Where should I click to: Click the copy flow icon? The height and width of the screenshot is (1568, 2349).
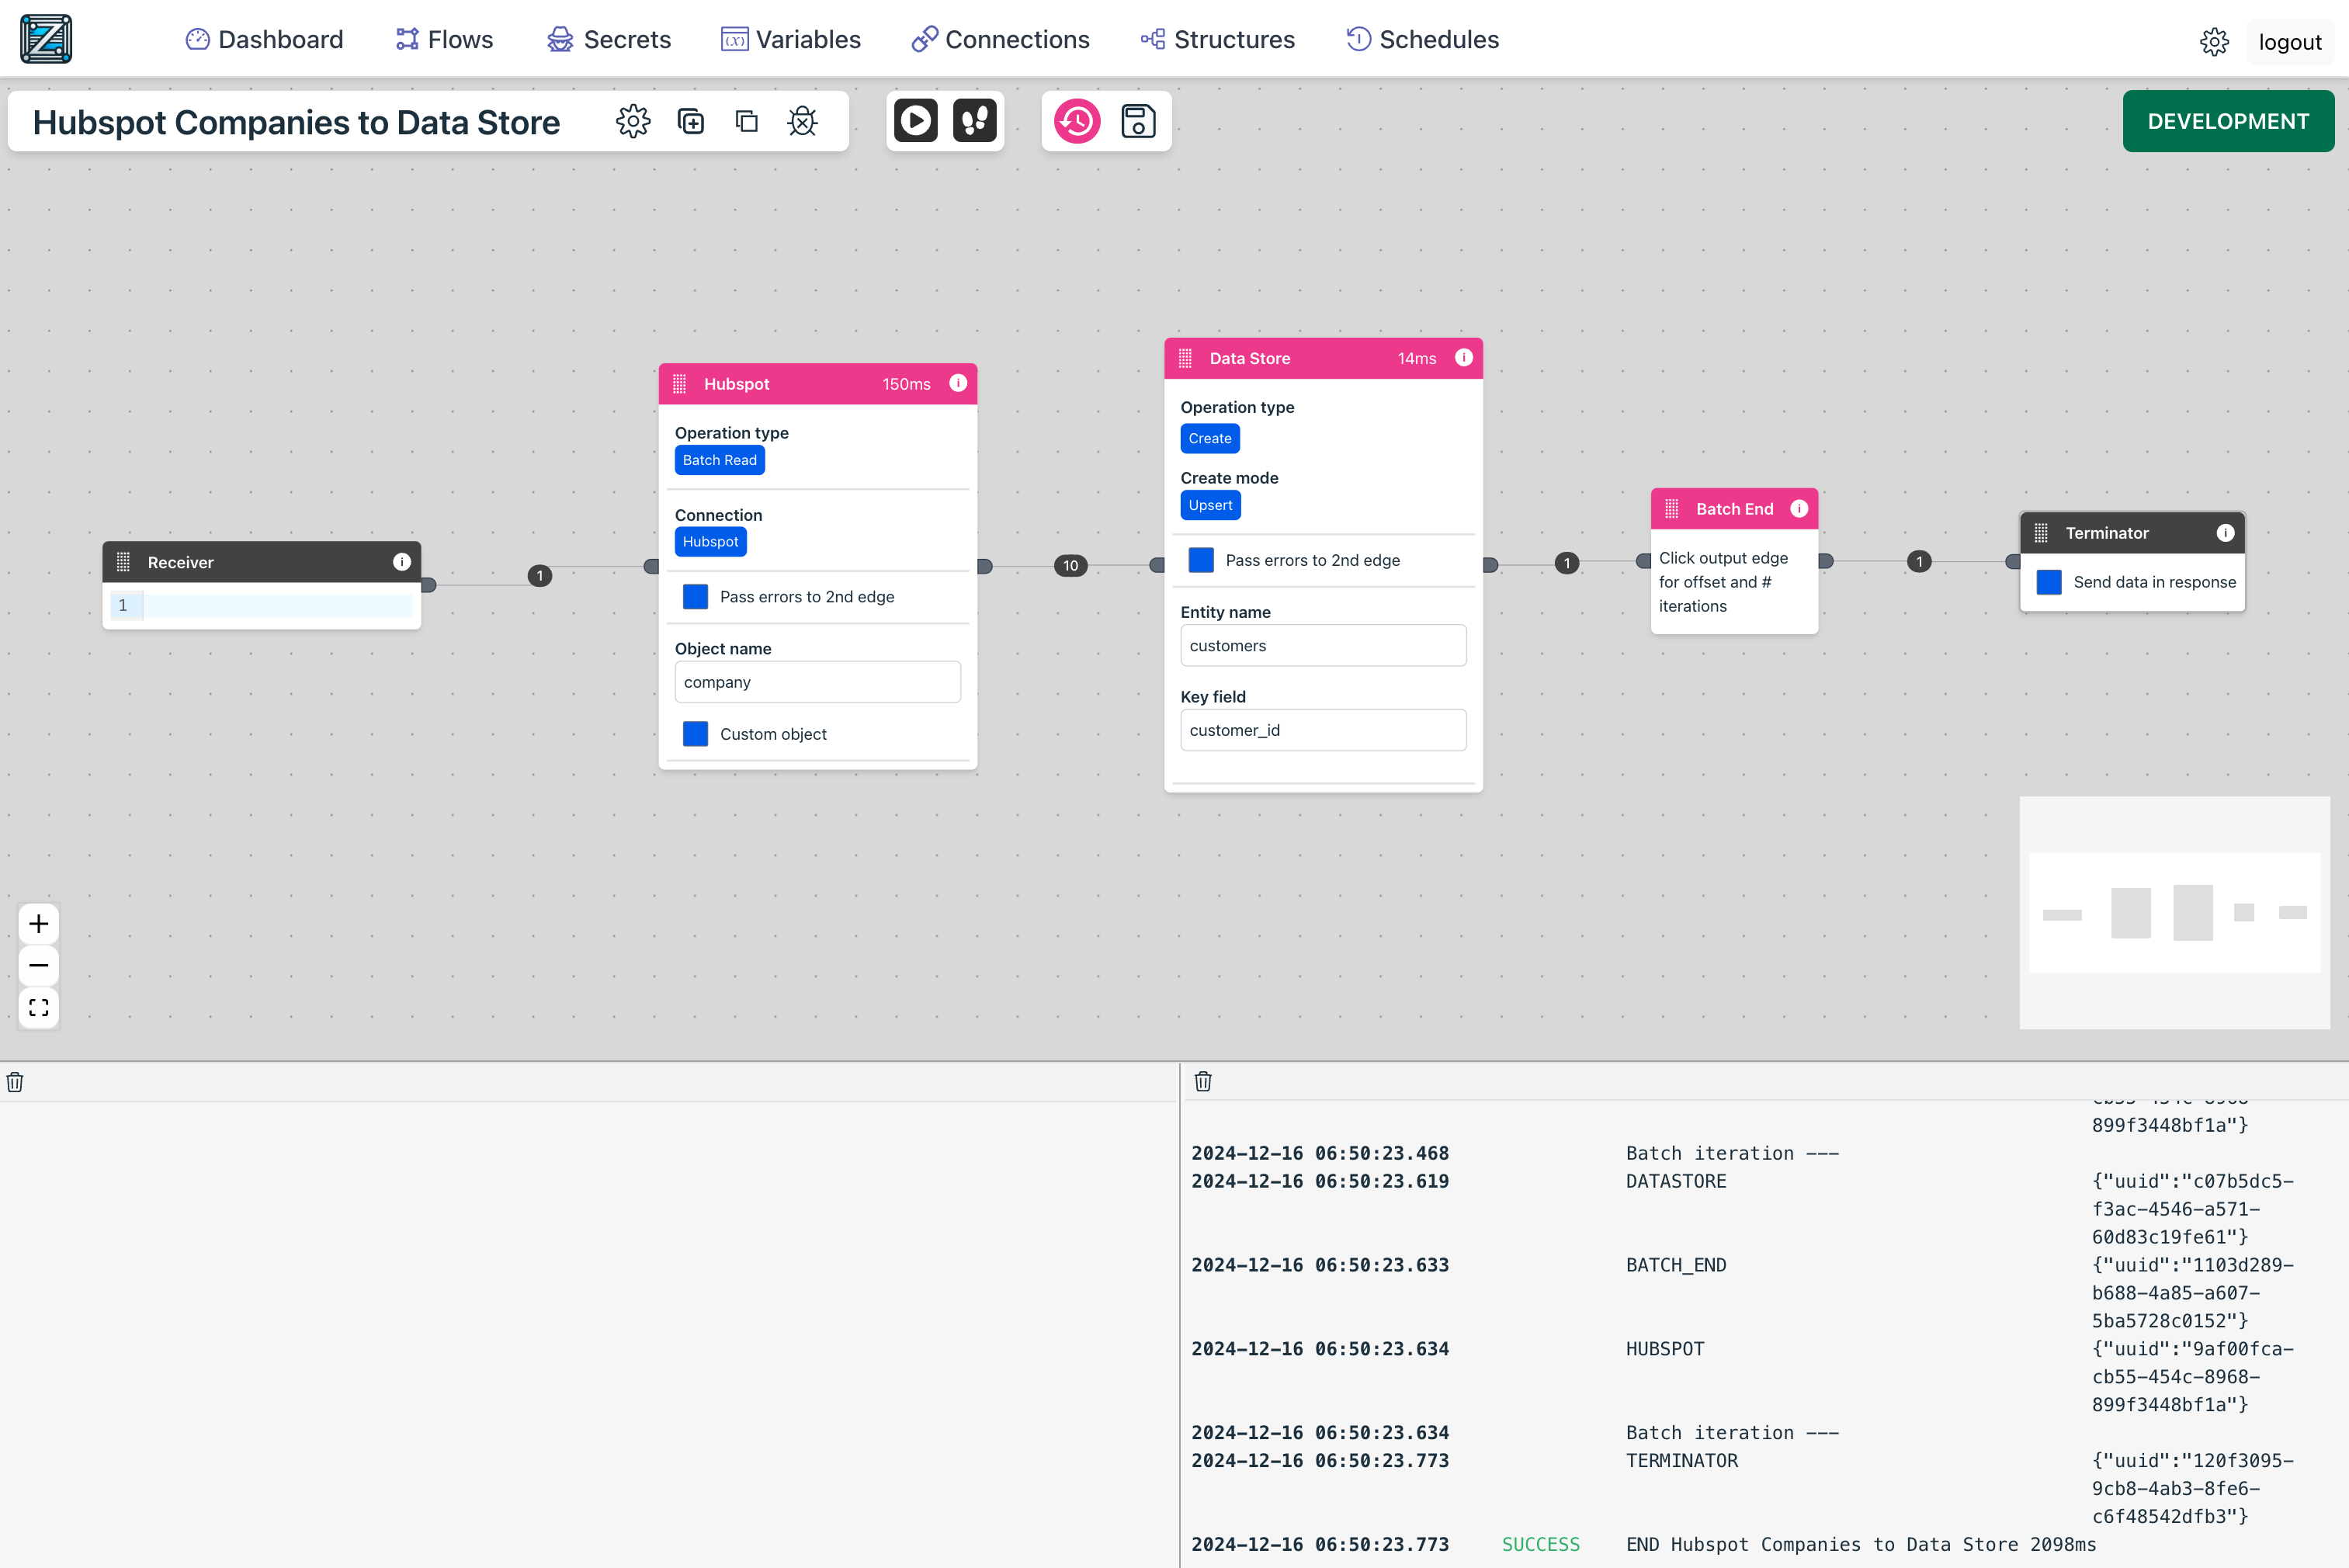click(746, 121)
